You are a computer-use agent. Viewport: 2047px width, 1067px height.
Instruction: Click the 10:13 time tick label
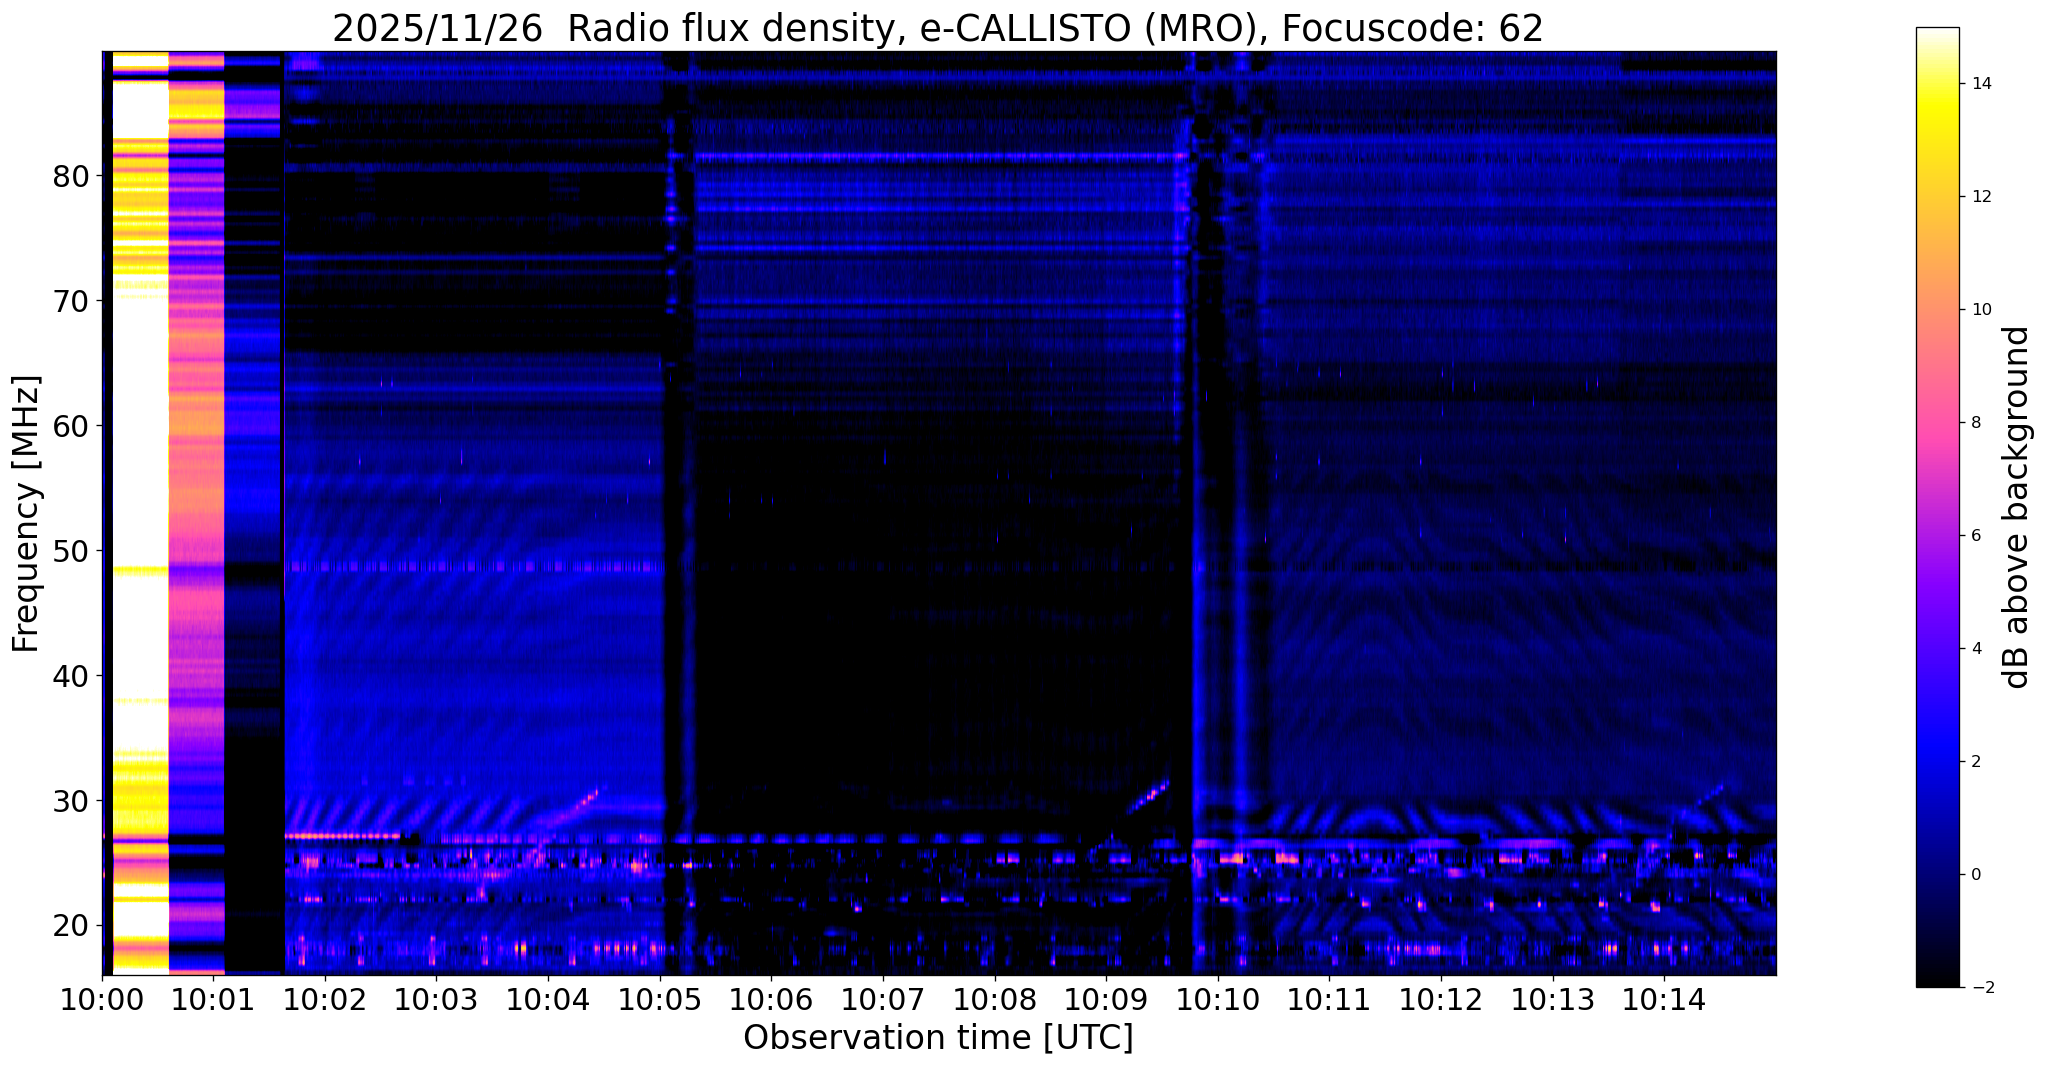point(1552,999)
